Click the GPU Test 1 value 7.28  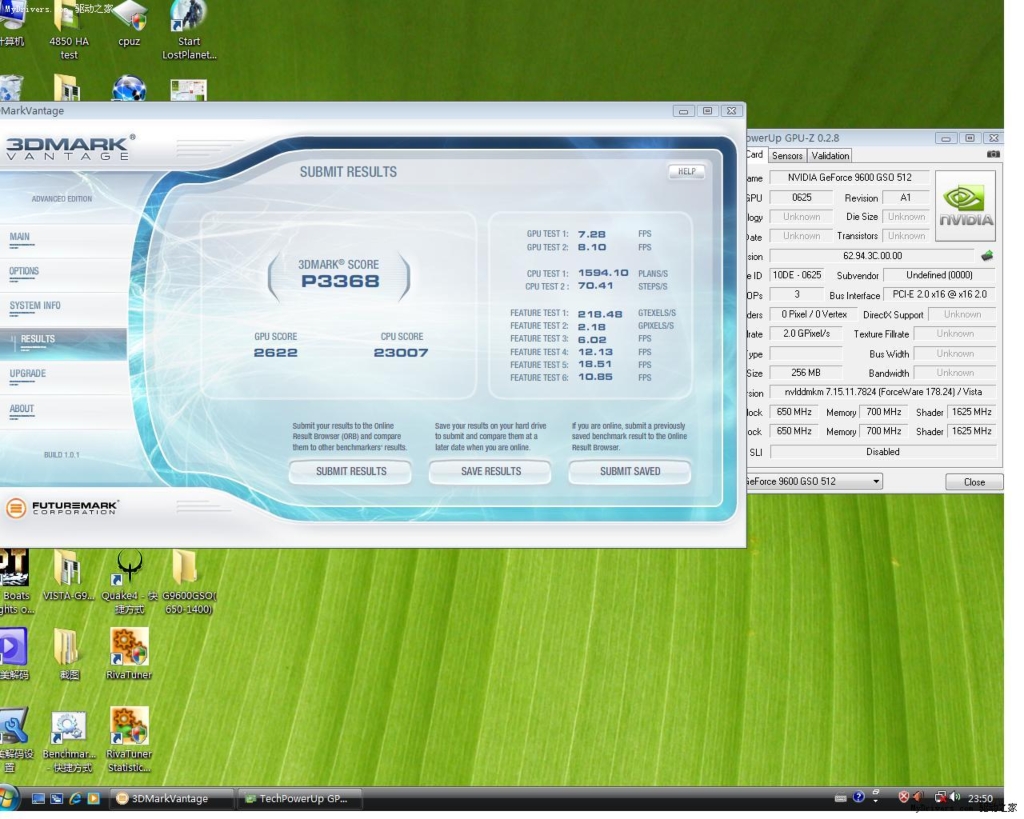pyautogui.click(x=592, y=234)
